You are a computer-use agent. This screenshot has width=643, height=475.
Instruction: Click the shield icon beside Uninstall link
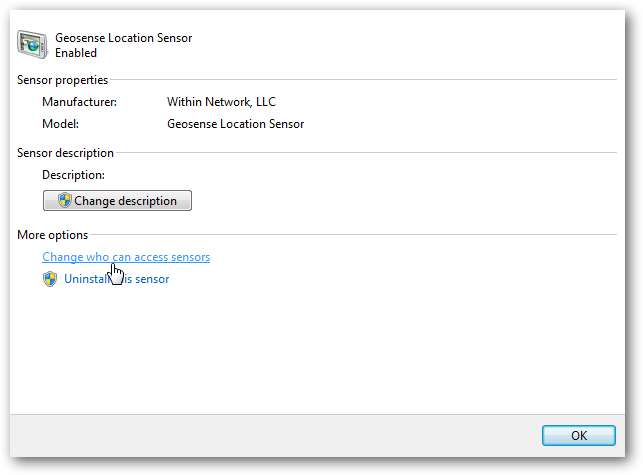click(x=50, y=279)
